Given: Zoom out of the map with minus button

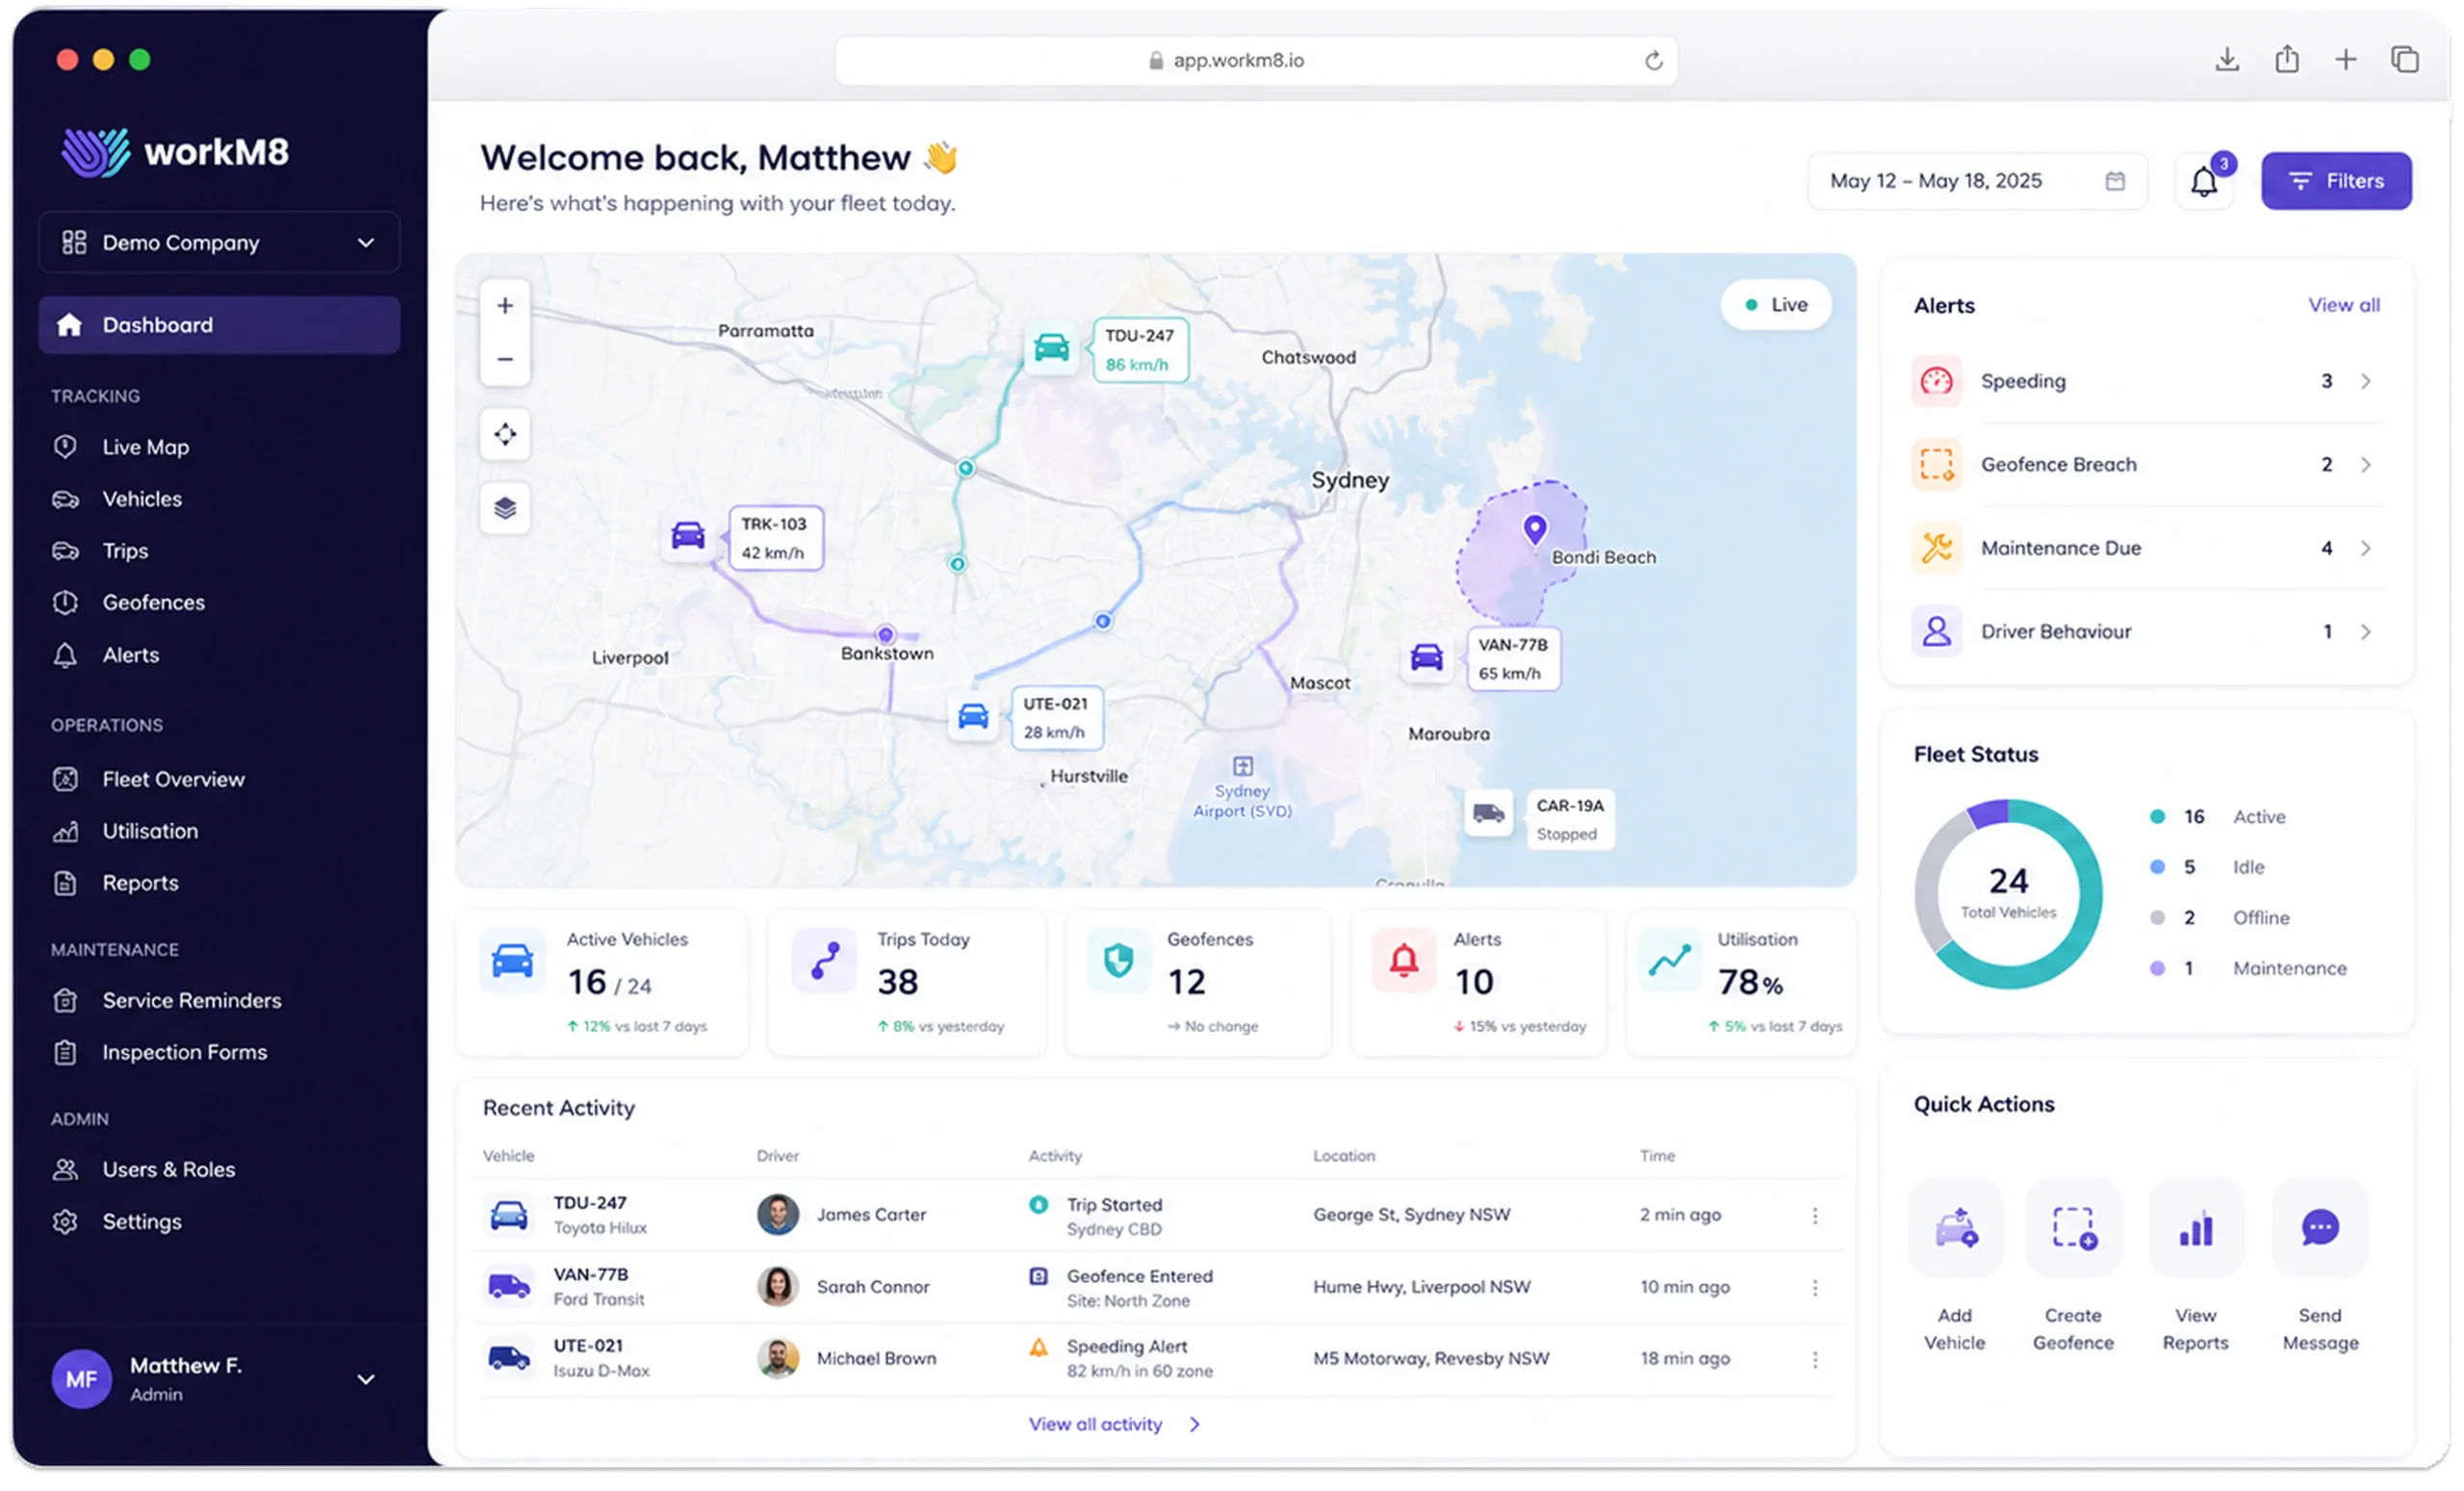Looking at the screenshot, I should tap(505, 359).
